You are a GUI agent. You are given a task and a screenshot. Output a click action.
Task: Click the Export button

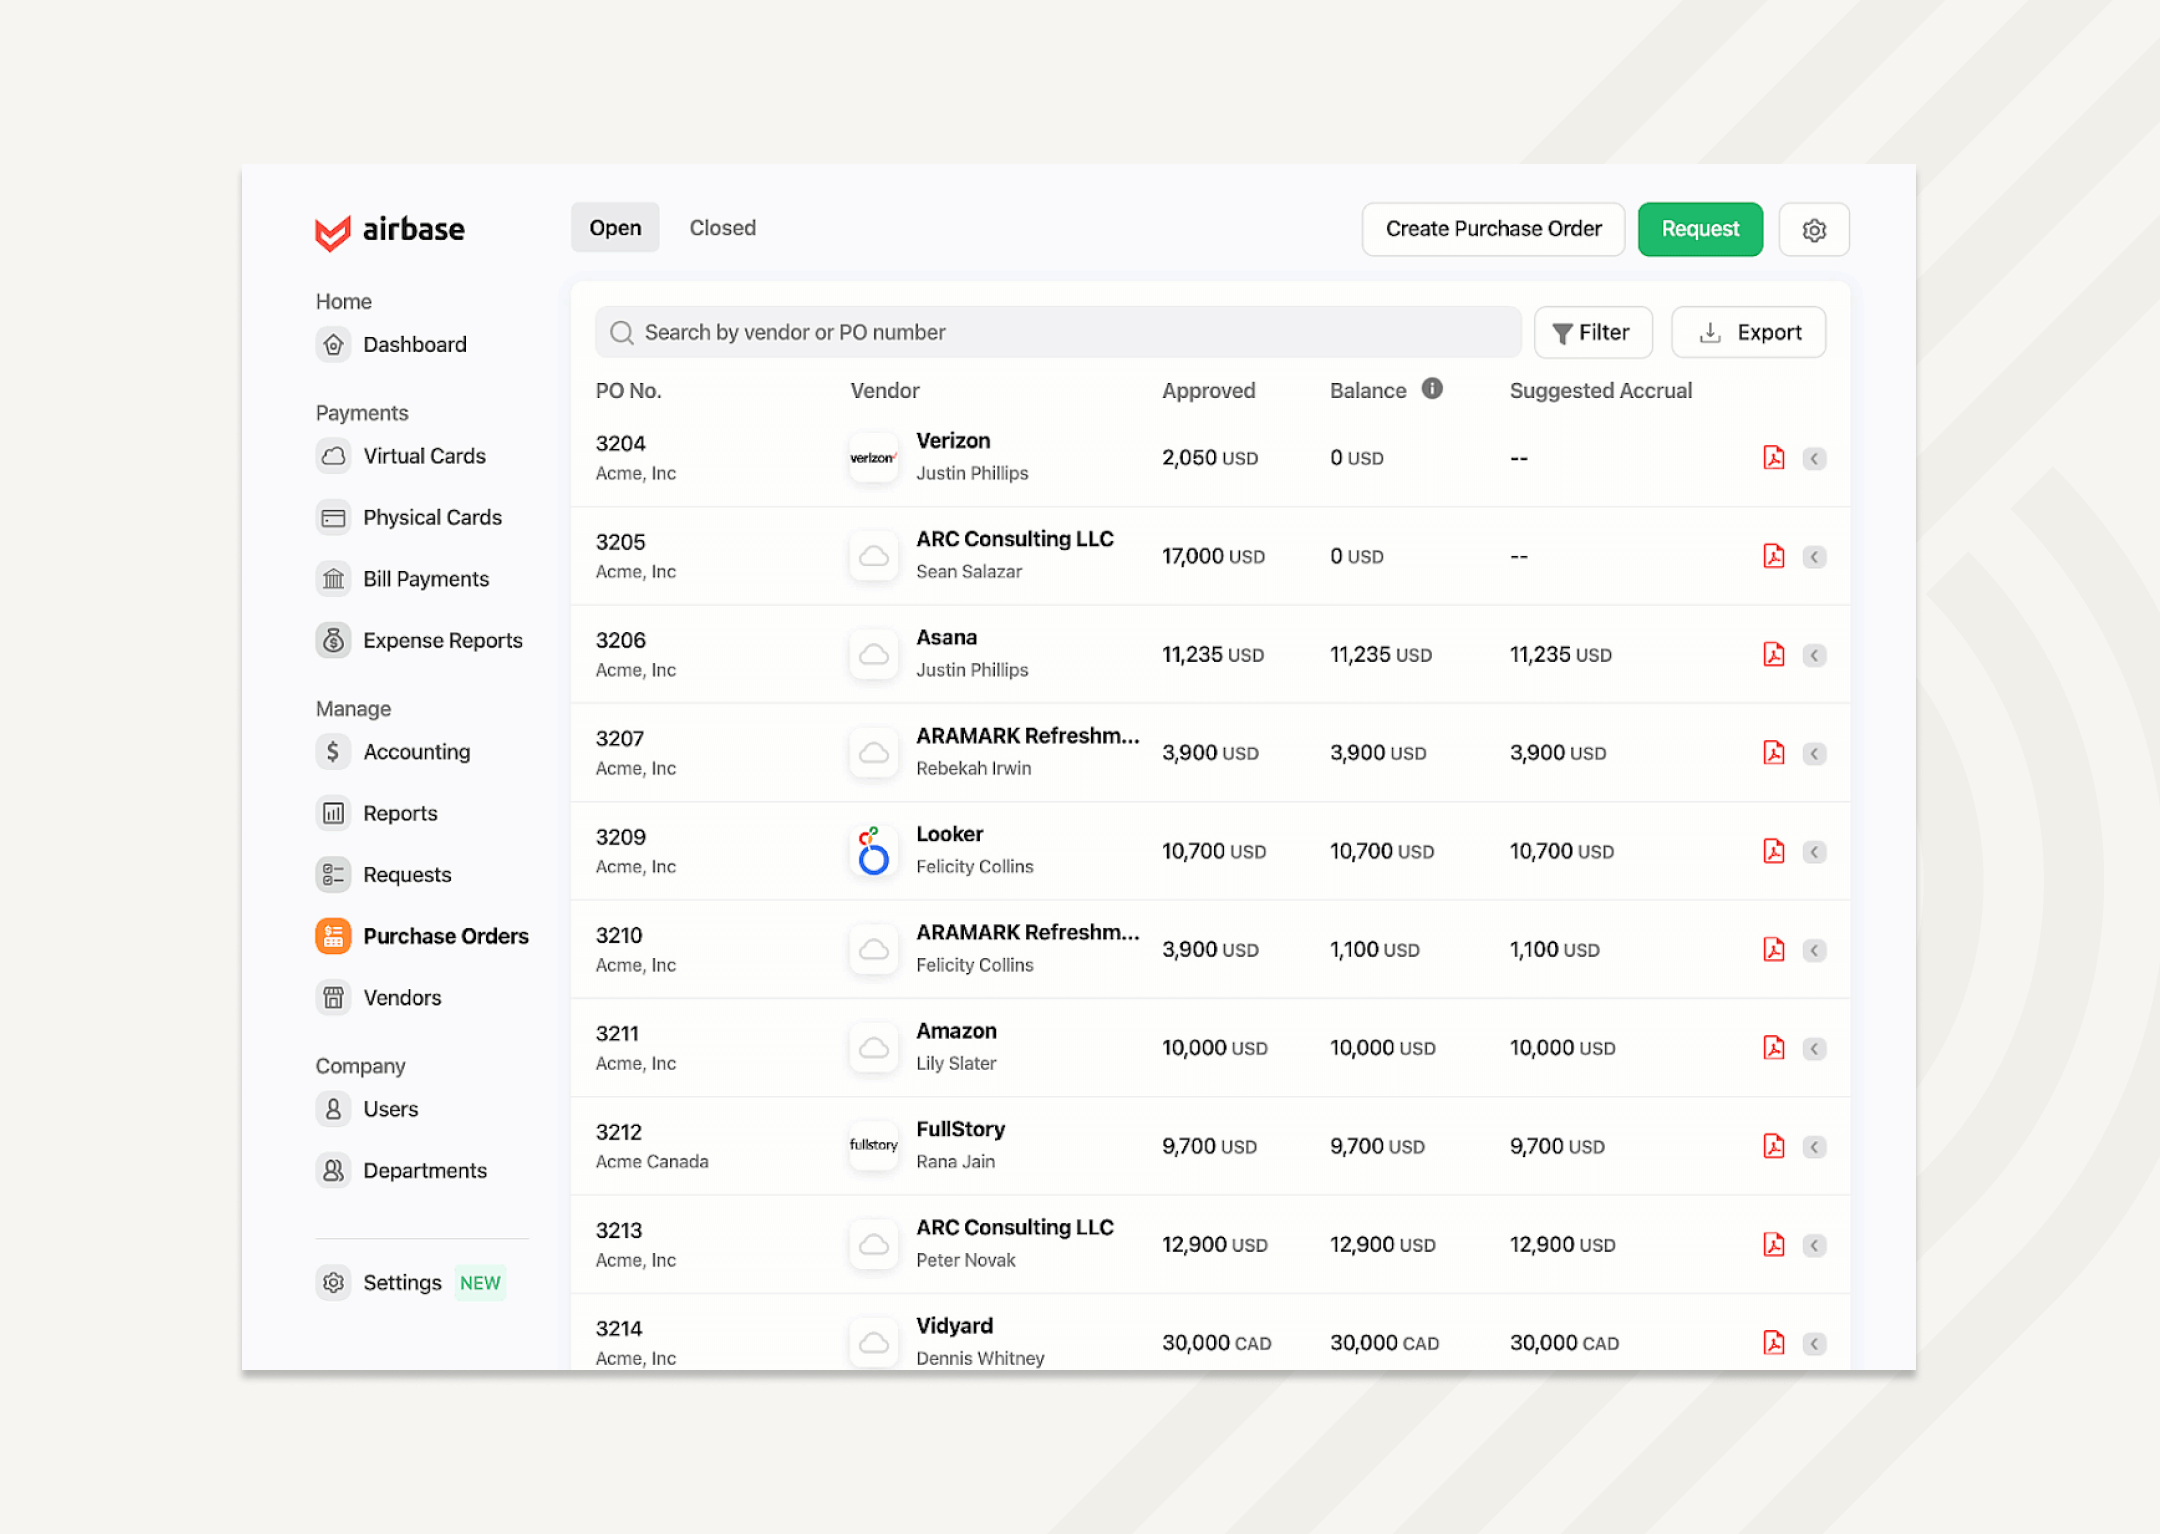(1748, 333)
